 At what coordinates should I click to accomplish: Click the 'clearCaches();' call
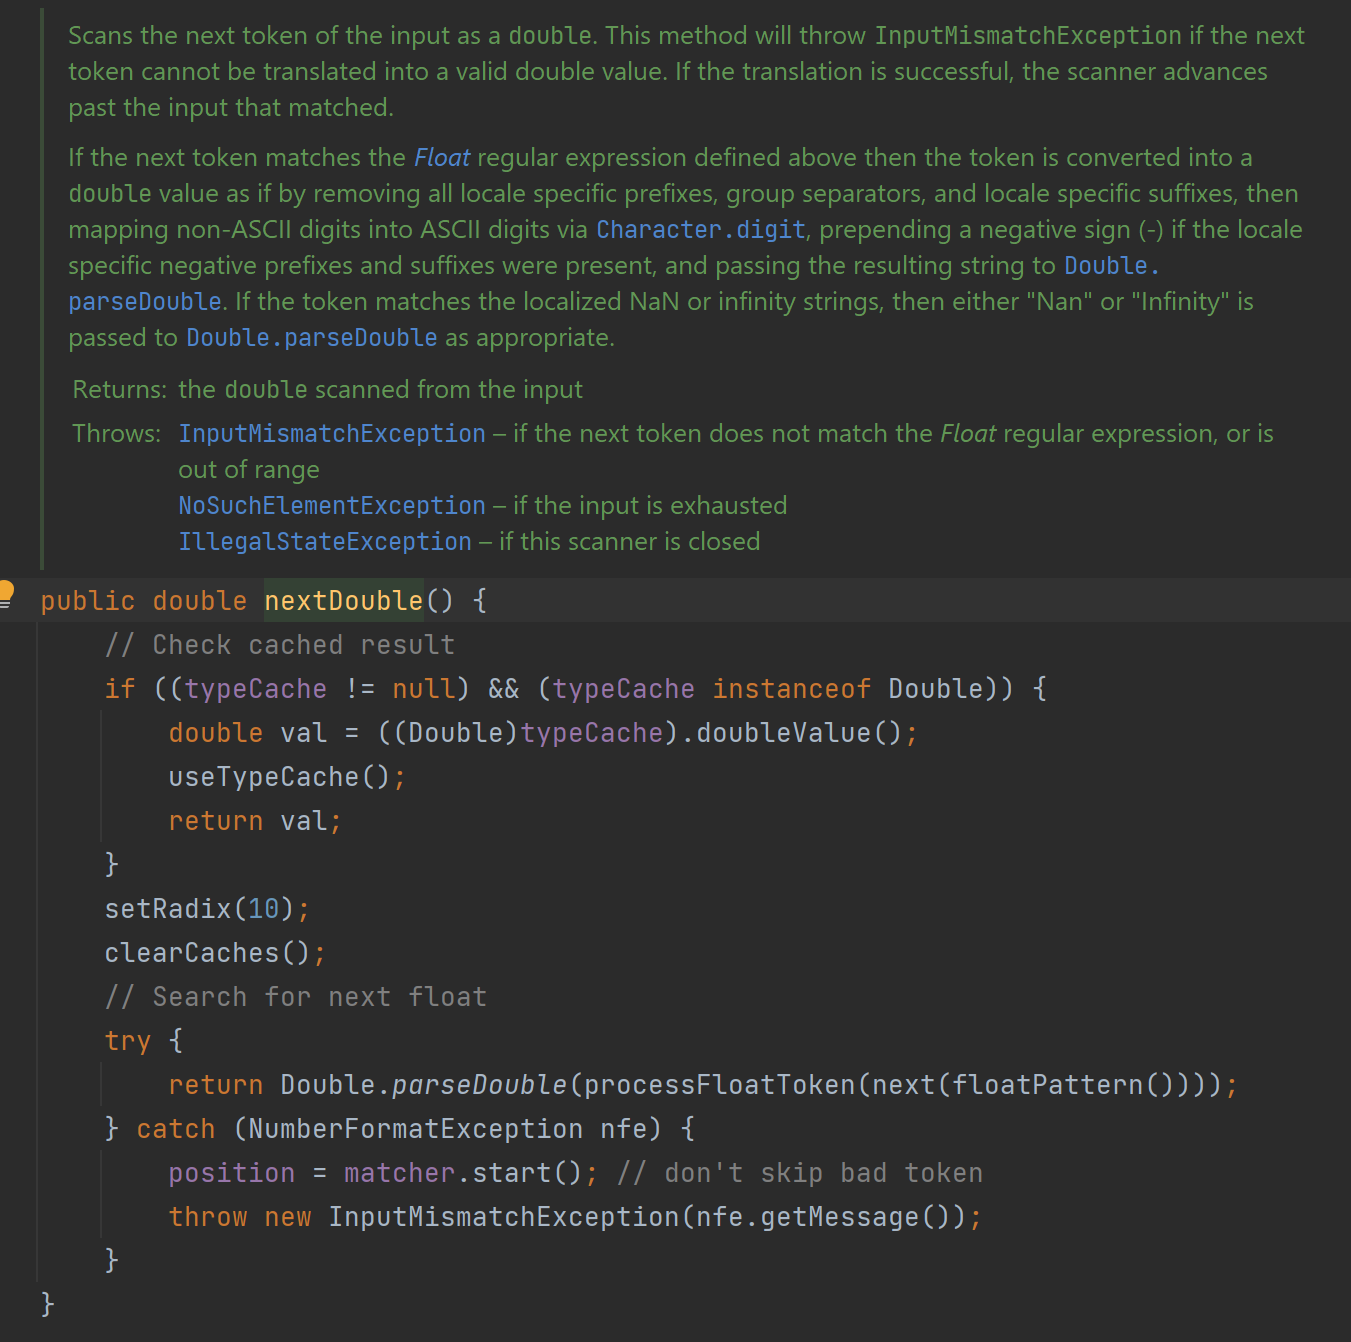pyautogui.click(x=215, y=953)
